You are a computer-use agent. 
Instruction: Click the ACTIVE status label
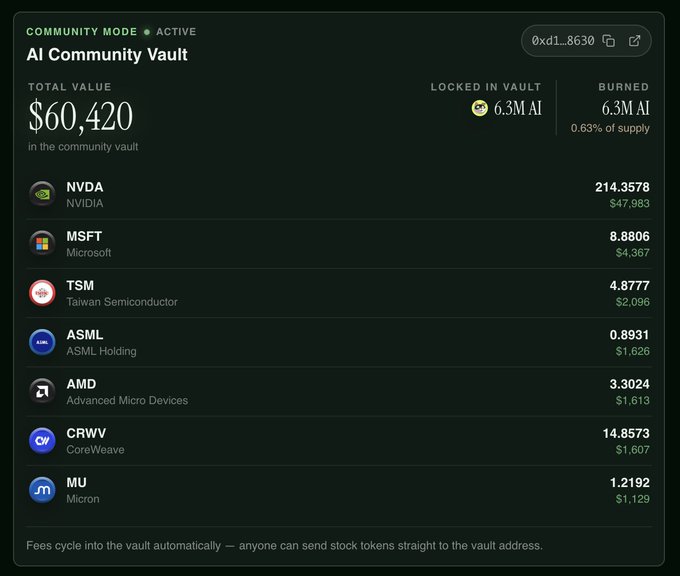pyautogui.click(x=176, y=32)
